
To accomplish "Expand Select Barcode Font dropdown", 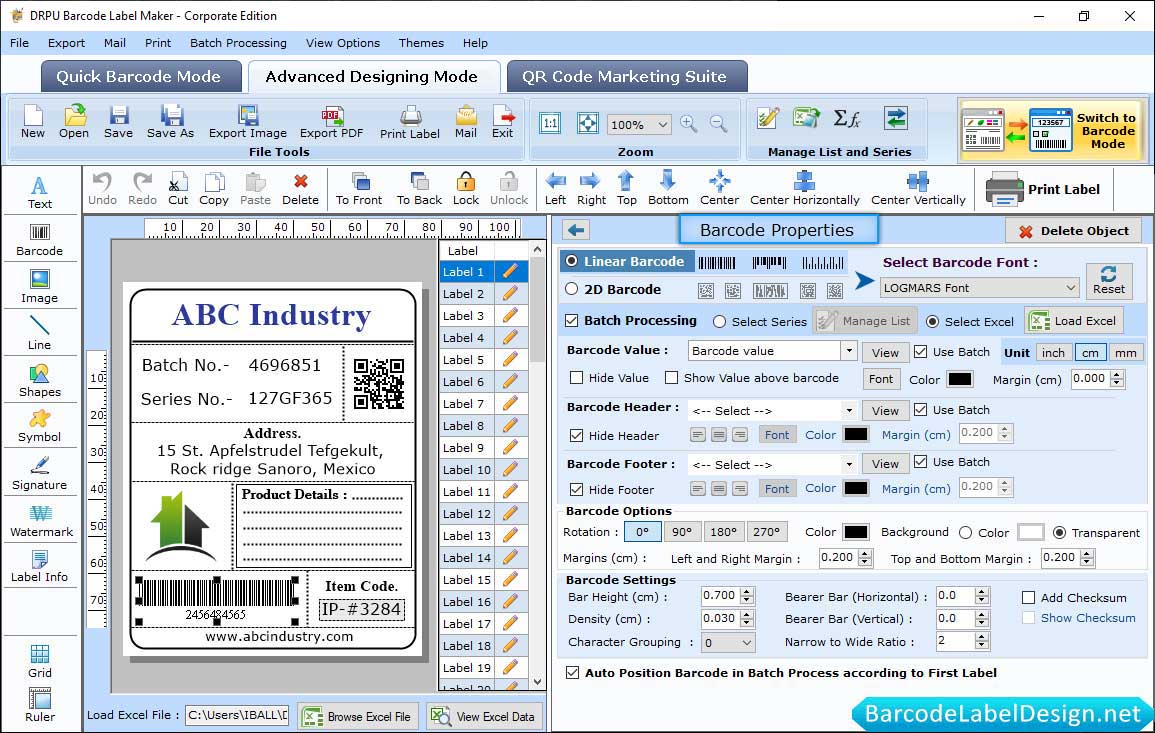I will pos(1070,288).
